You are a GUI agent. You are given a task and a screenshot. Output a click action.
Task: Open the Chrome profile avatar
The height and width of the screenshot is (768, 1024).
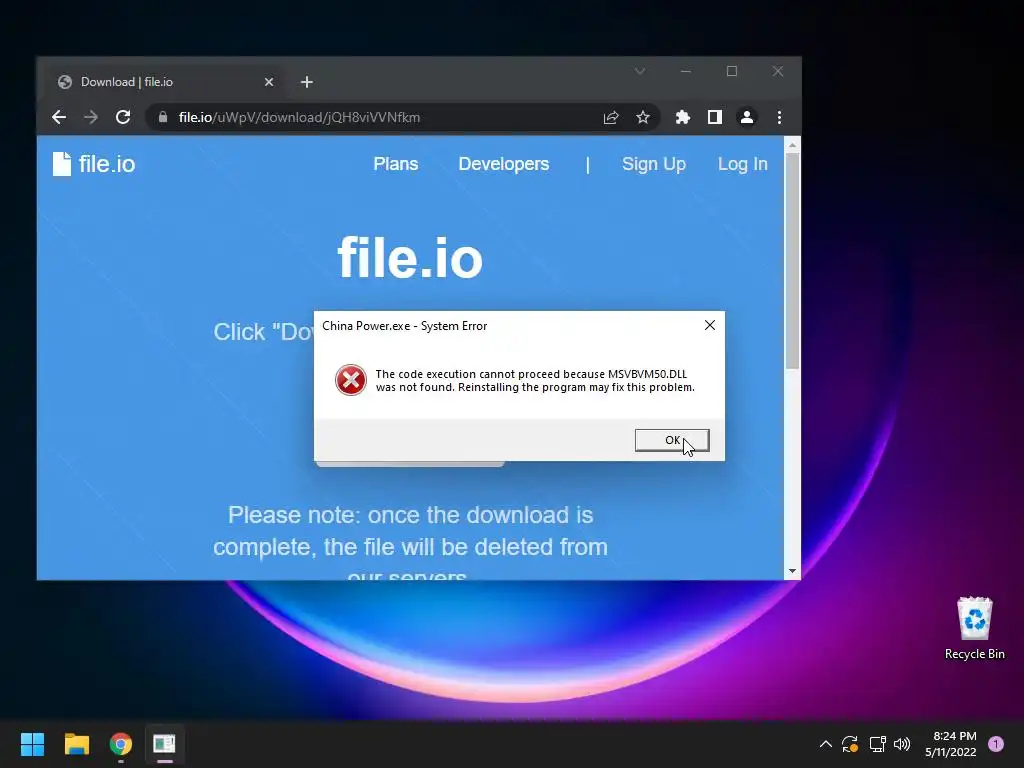point(746,118)
